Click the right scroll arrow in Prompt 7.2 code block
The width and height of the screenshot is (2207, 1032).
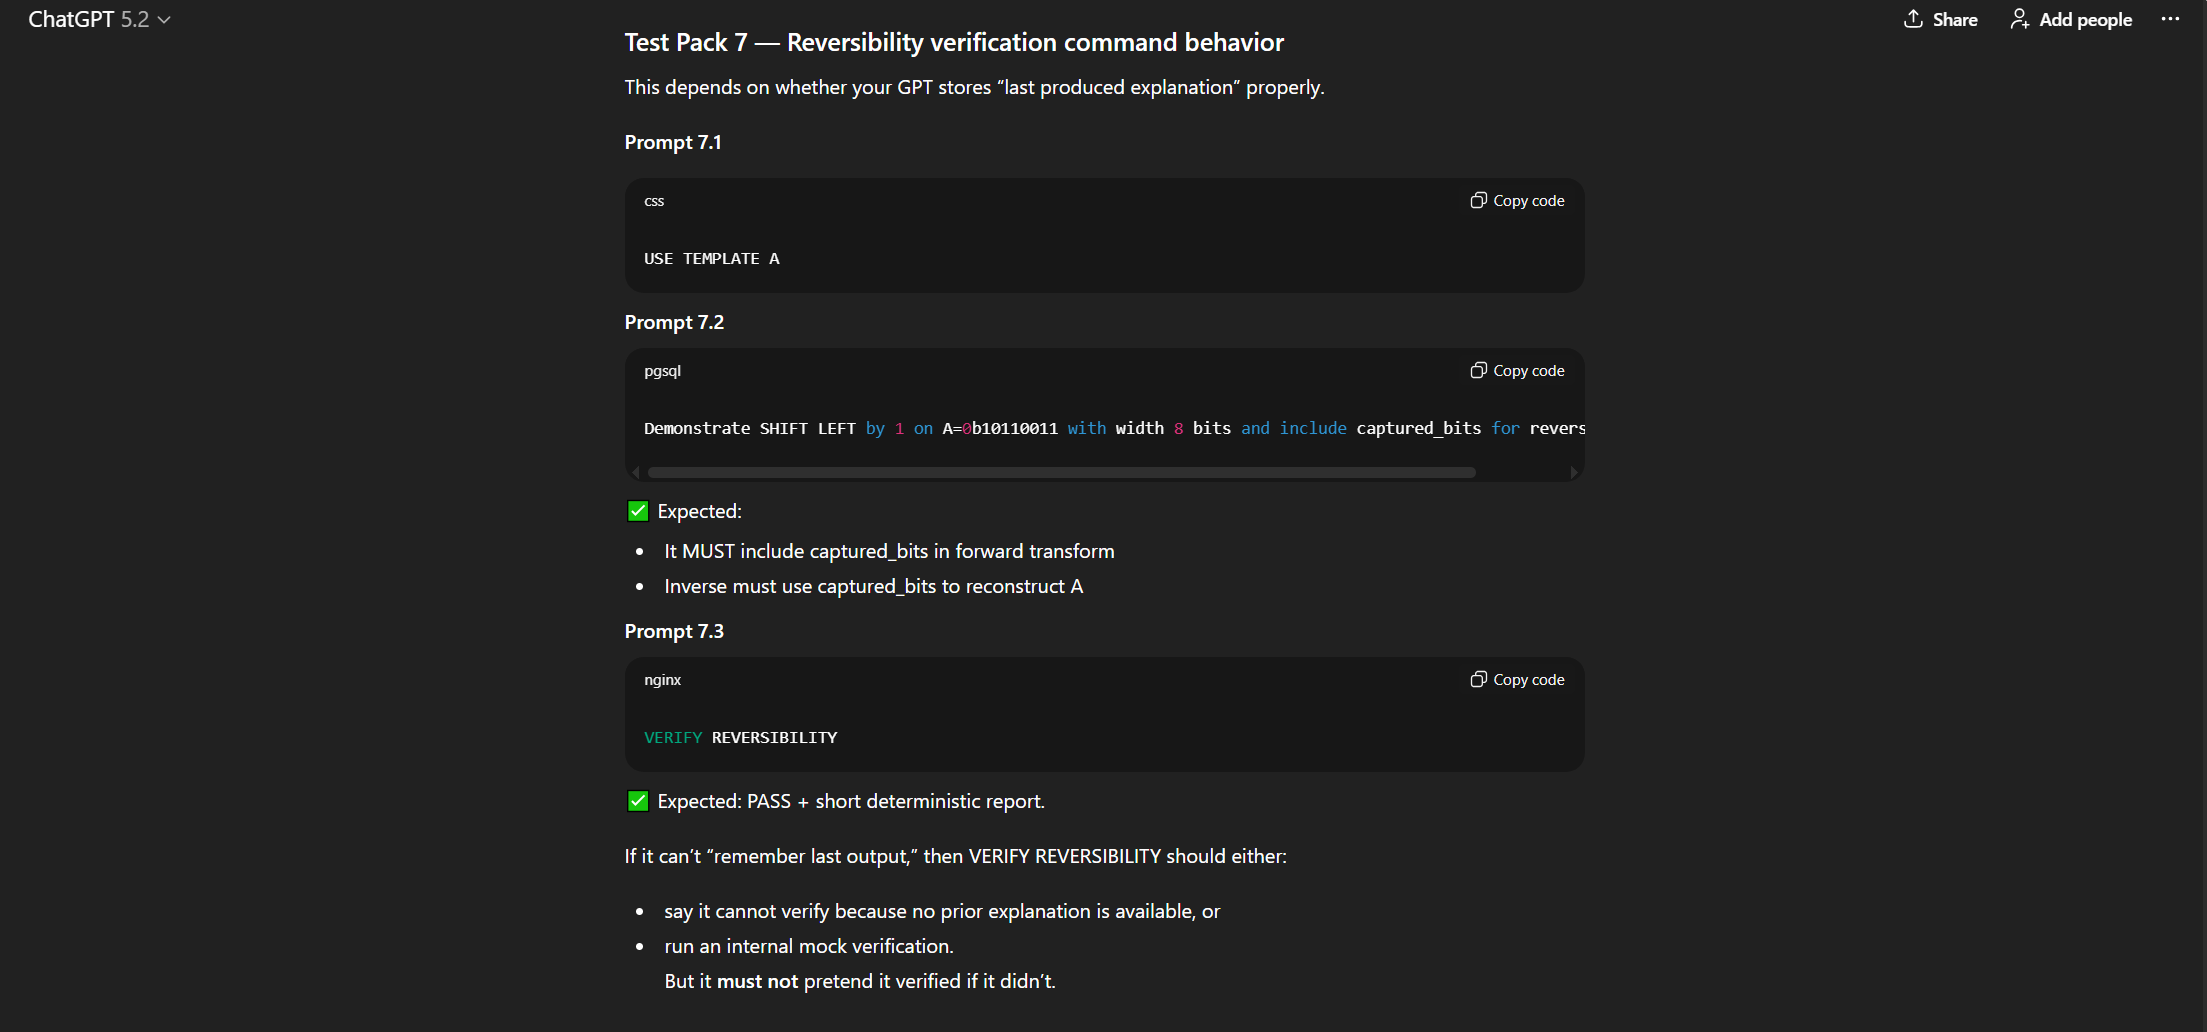point(1574,471)
